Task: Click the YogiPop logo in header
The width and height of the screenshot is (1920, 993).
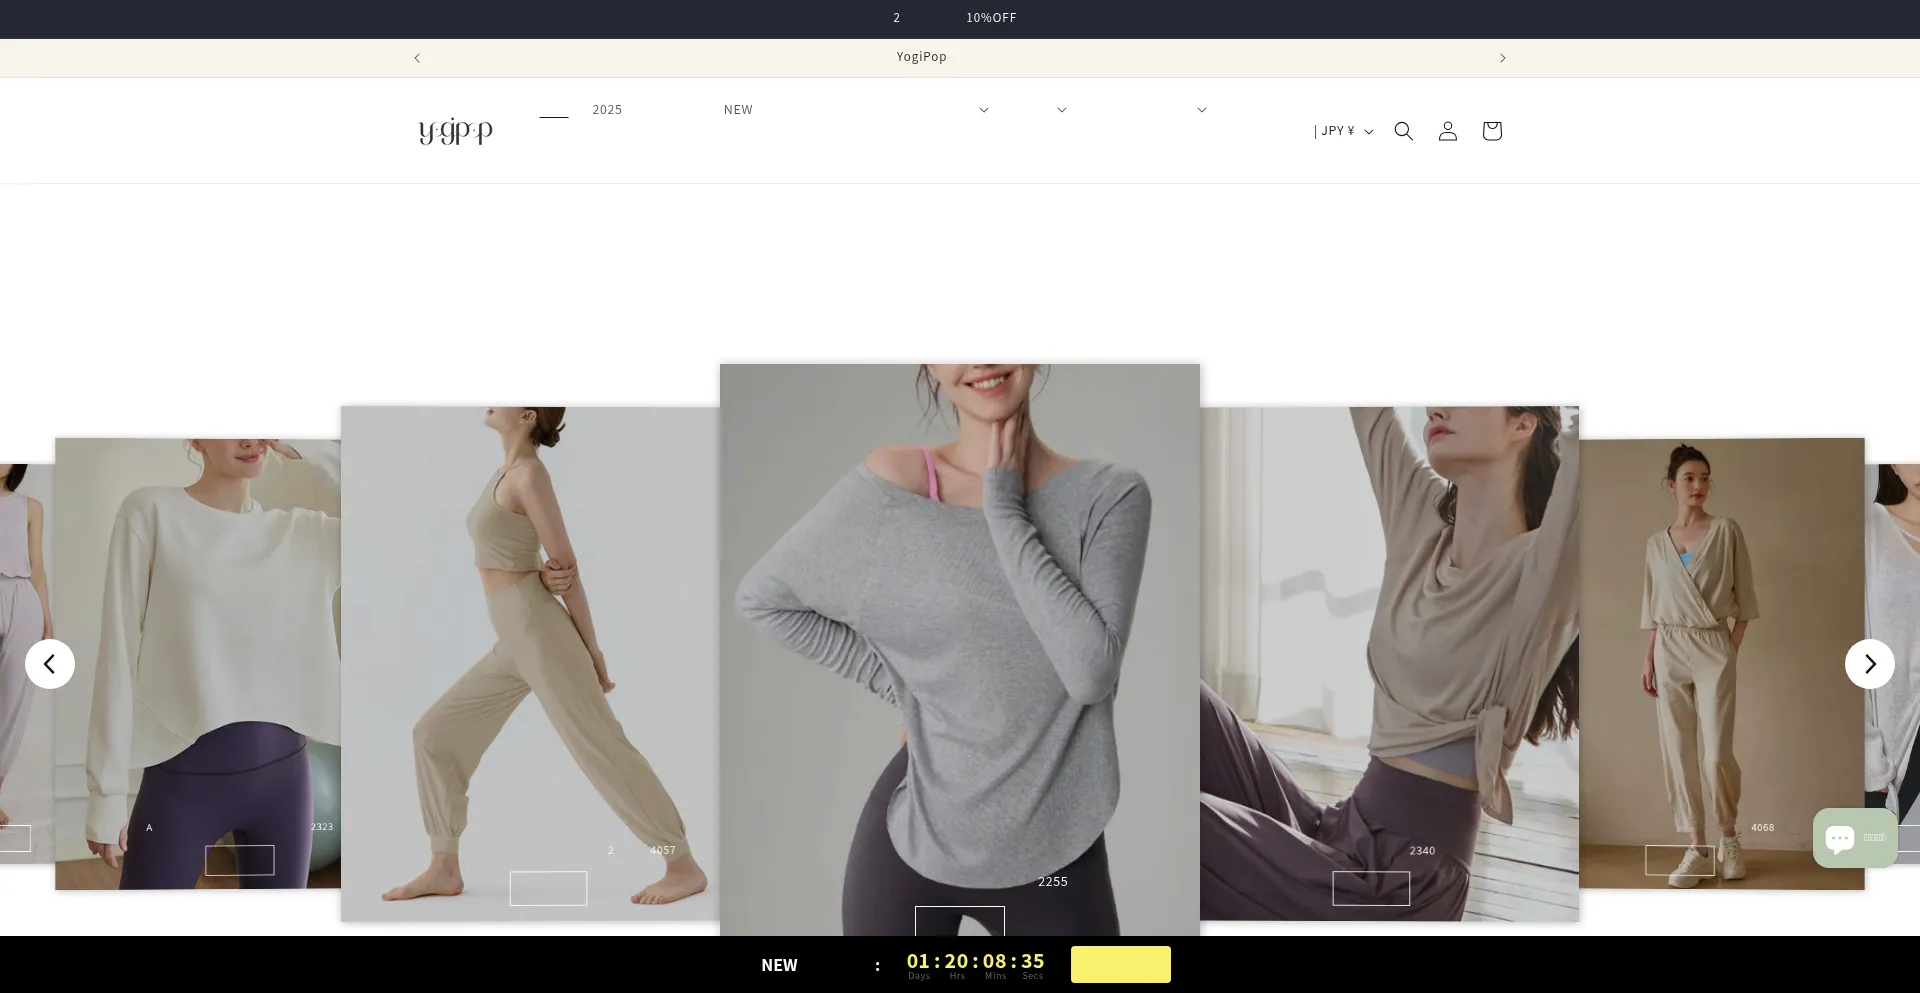Action: click(x=455, y=131)
